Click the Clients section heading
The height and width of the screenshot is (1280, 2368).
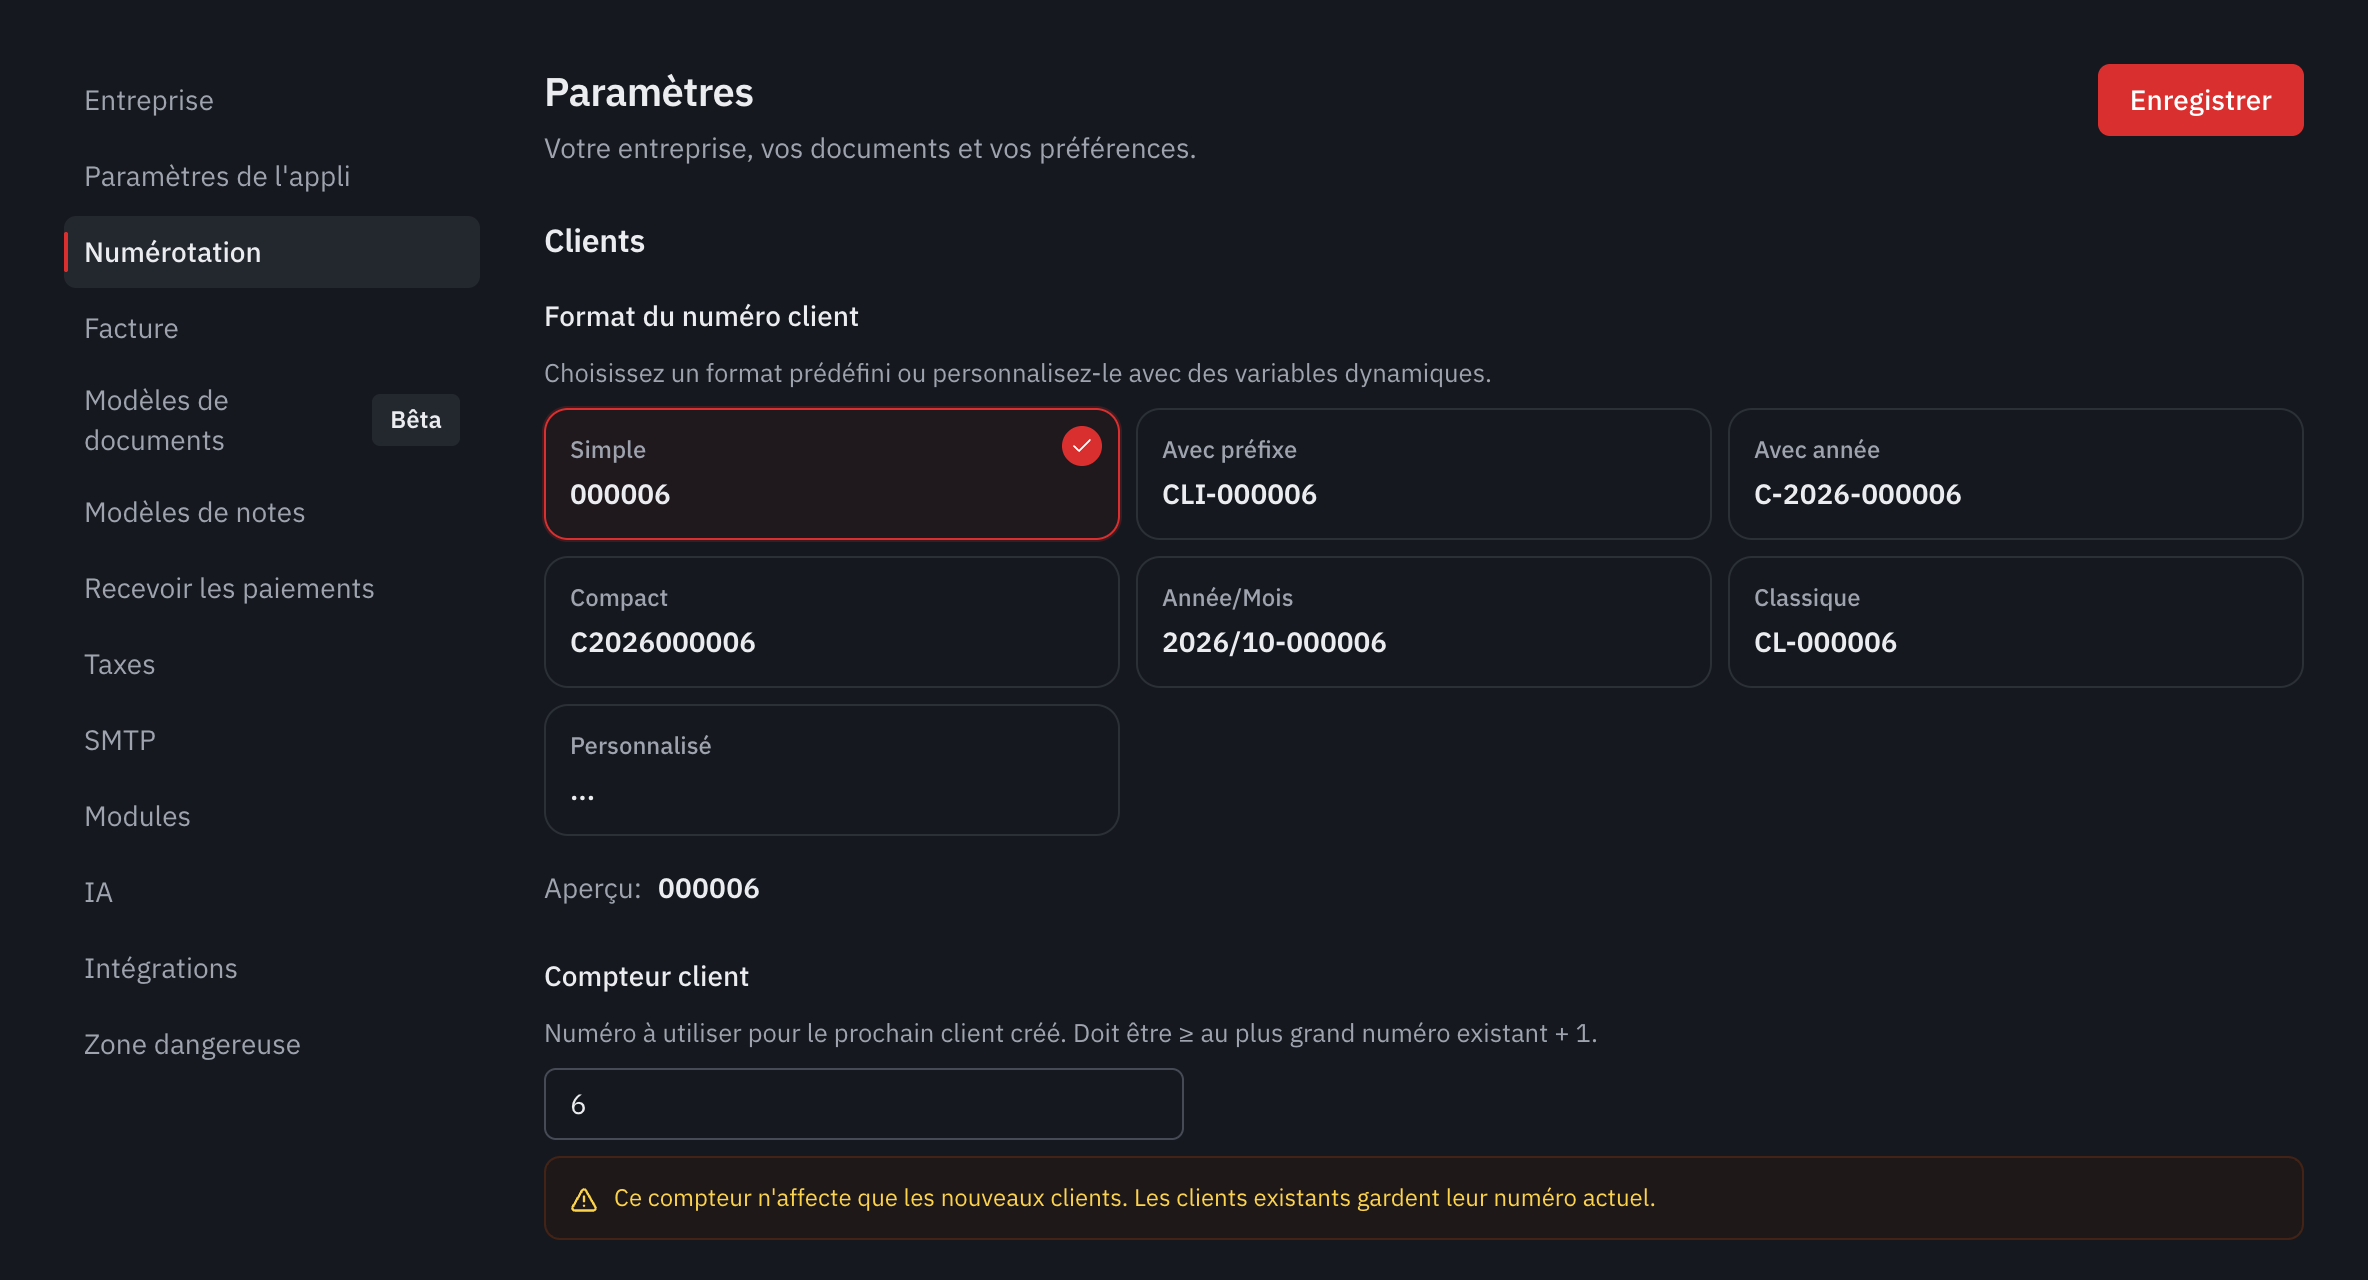[594, 241]
